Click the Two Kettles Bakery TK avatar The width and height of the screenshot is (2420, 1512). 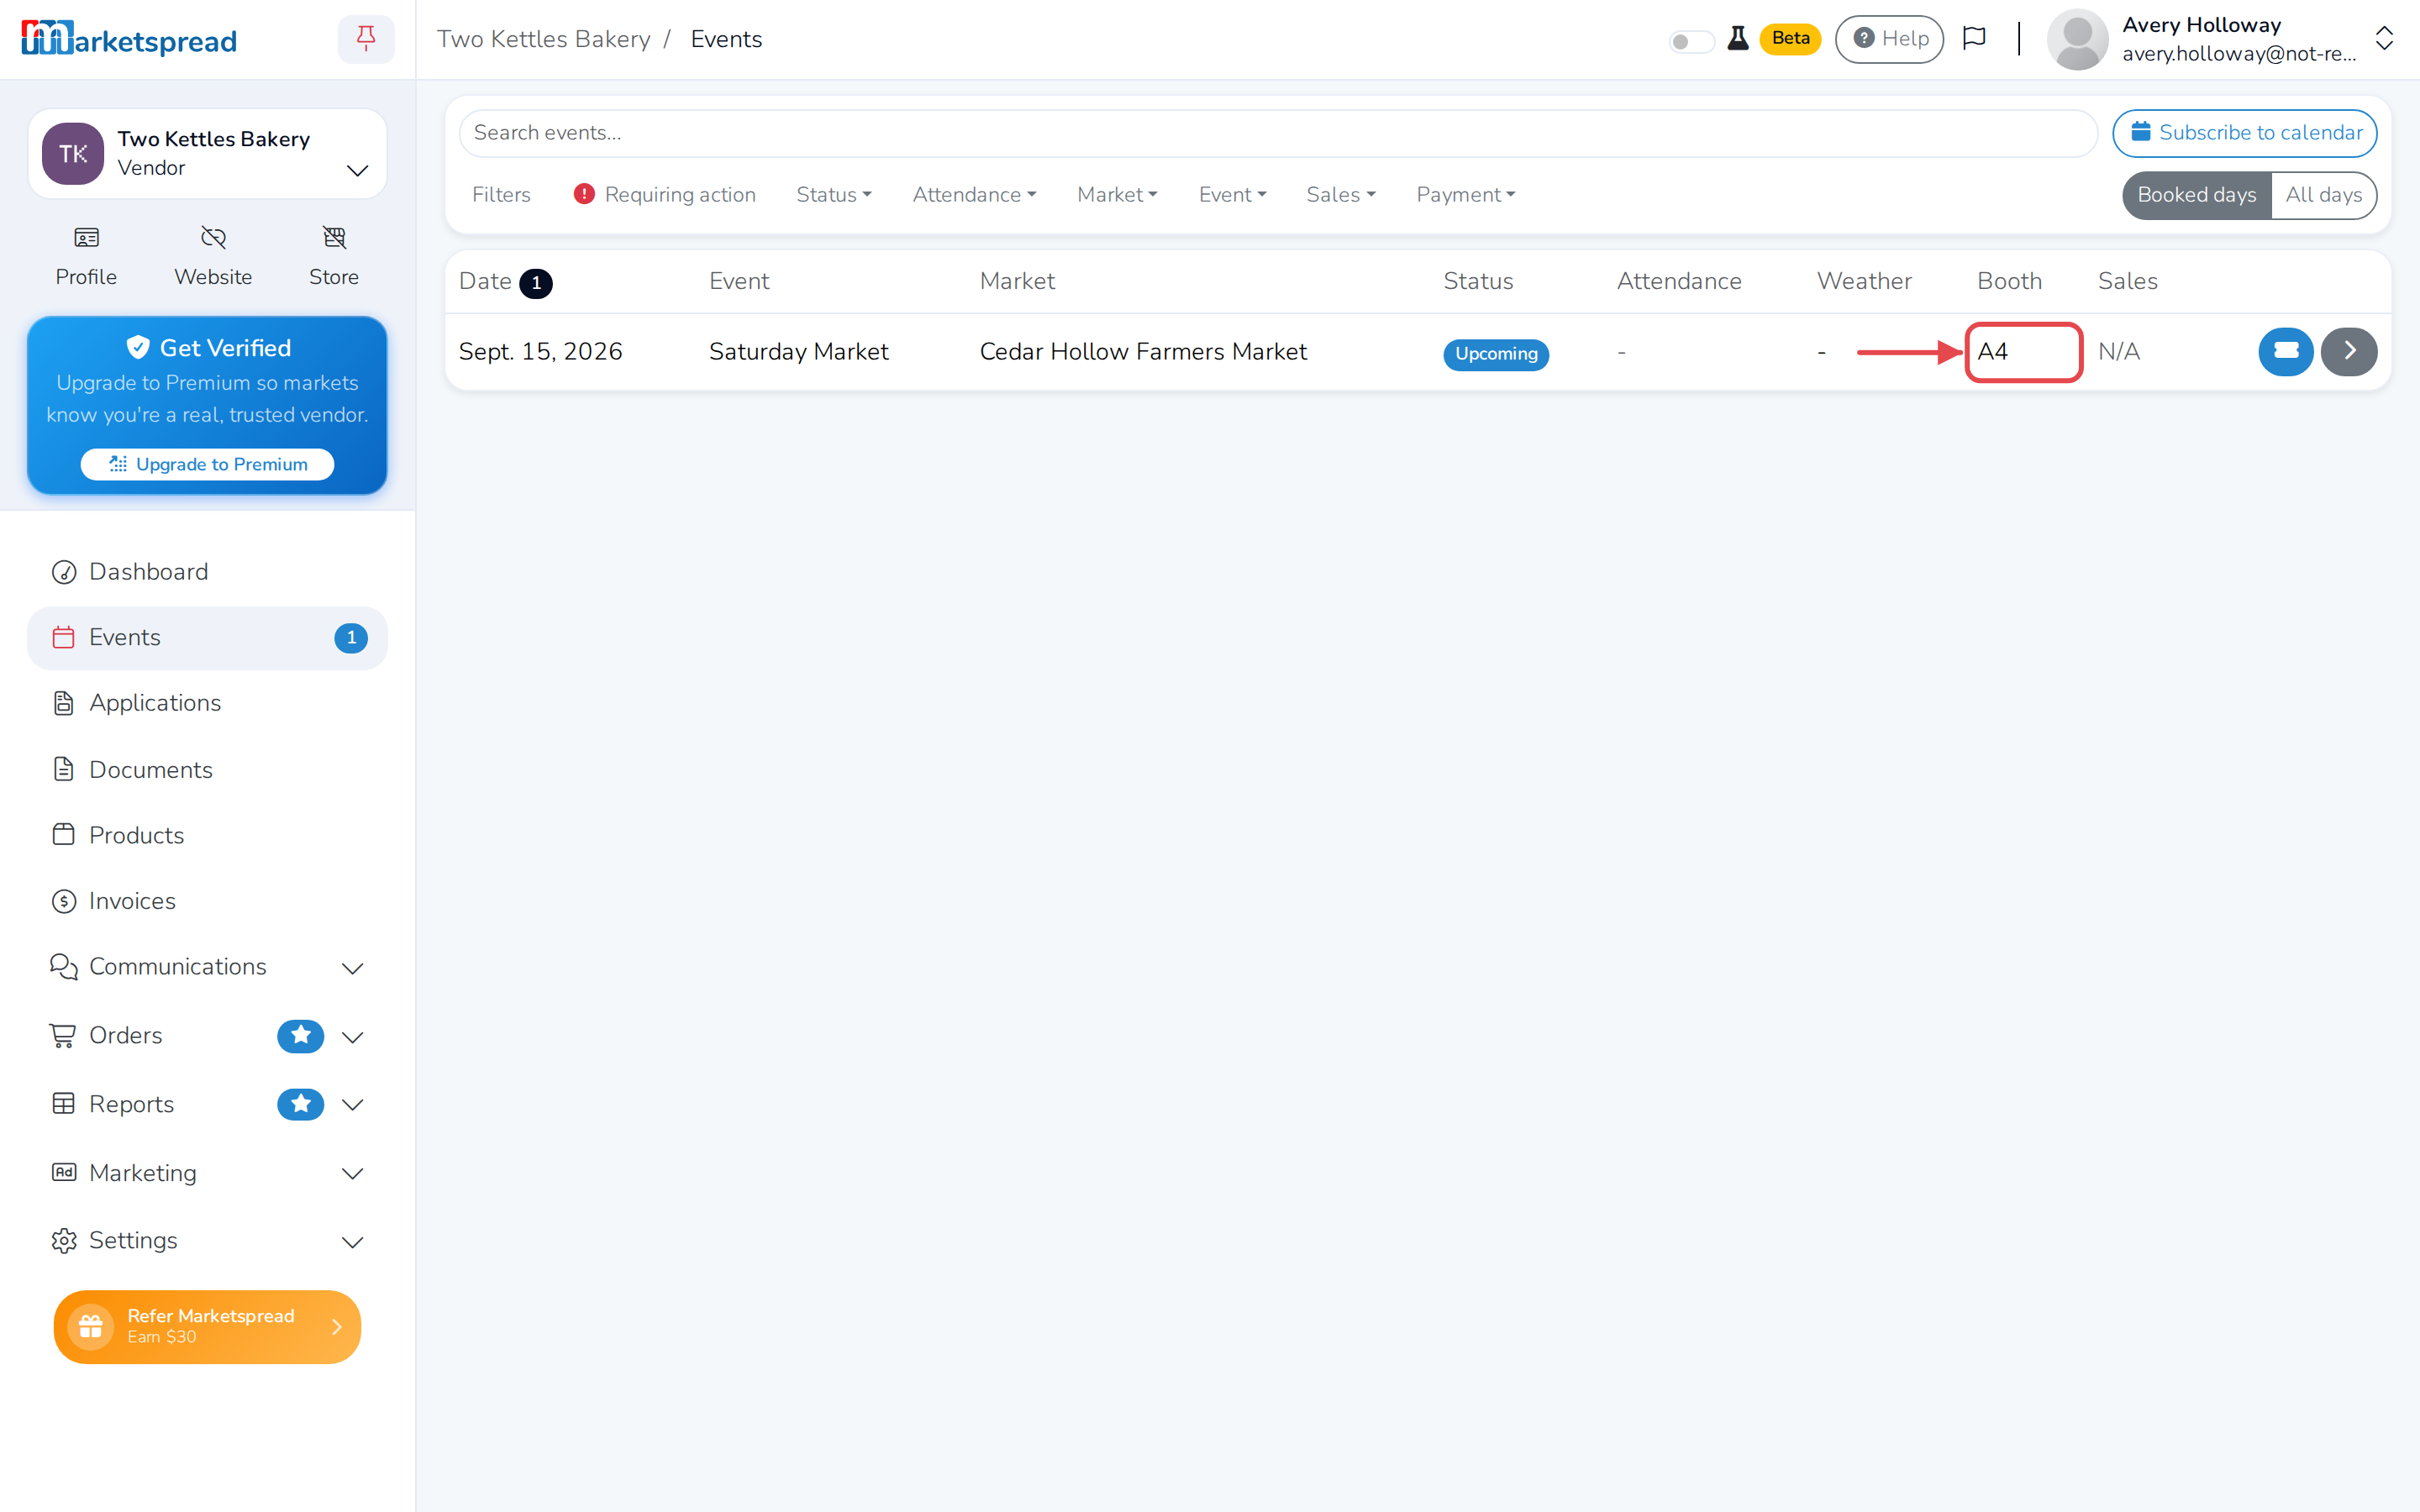click(73, 154)
